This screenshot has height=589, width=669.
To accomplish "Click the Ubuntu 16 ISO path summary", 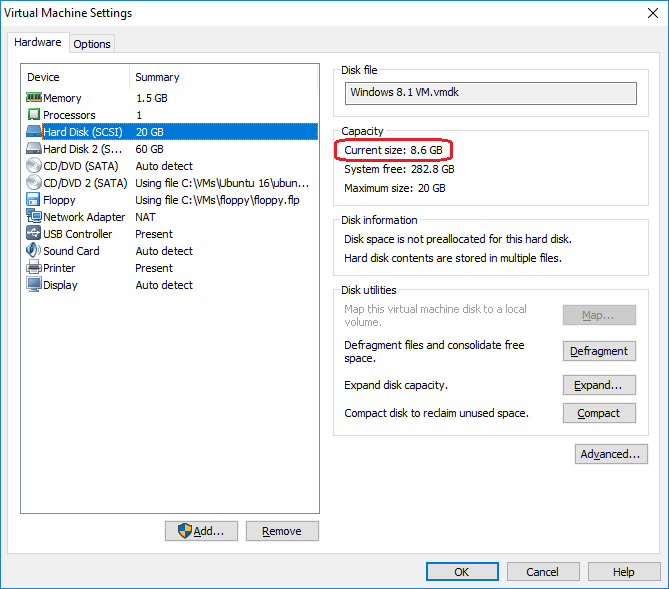I will [x=222, y=183].
